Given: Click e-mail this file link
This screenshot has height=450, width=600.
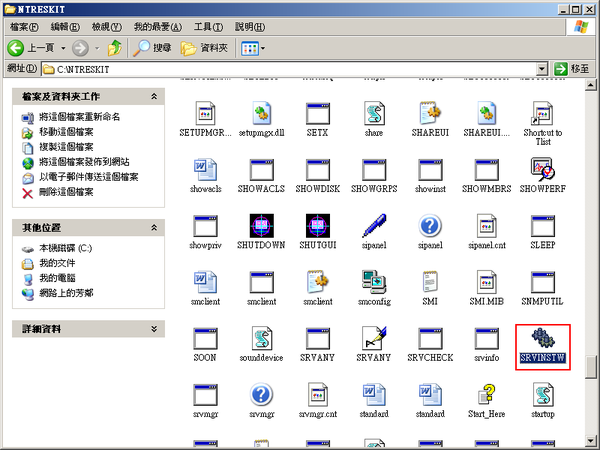Looking at the screenshot, I should 89,177.
